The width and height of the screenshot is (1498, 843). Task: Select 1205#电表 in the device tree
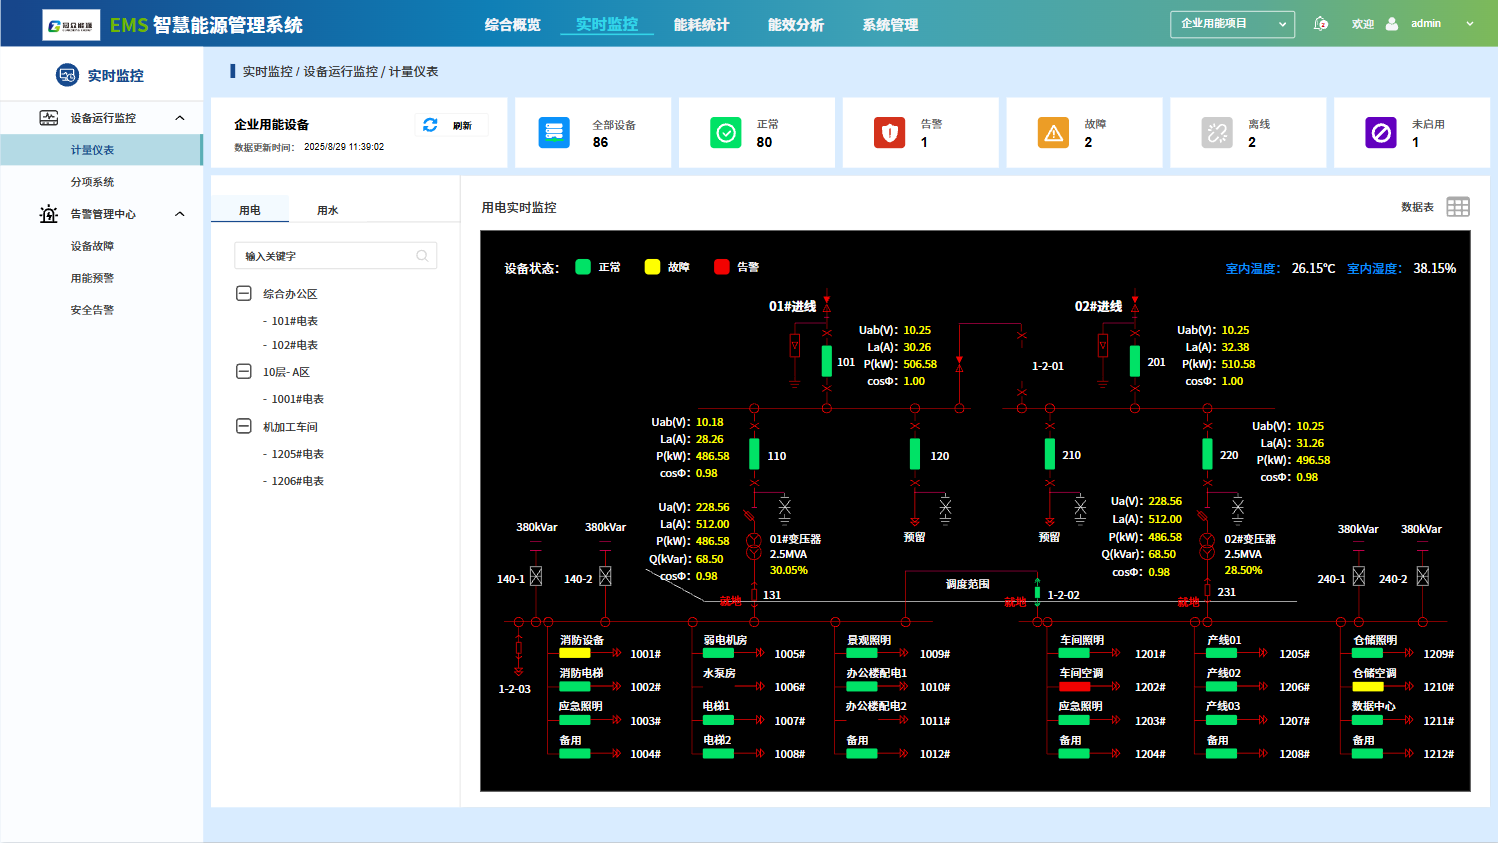click(x=298, y=454)
